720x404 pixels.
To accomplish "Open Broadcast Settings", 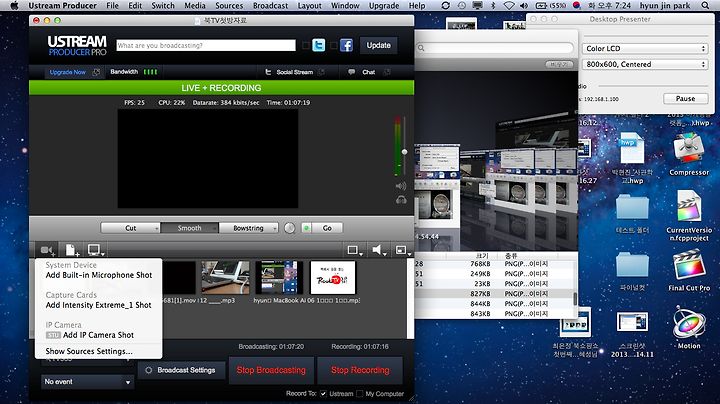I will pos(180,370).
